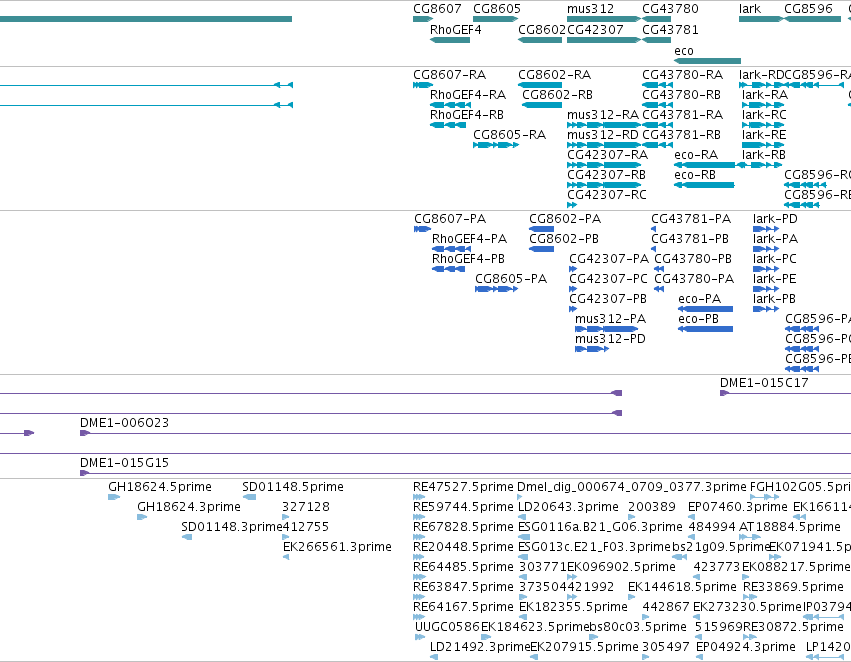The width and height of the screenshot is (851, 662).
Task: Select the lark gene label
Action: click(x=750, y=9)
